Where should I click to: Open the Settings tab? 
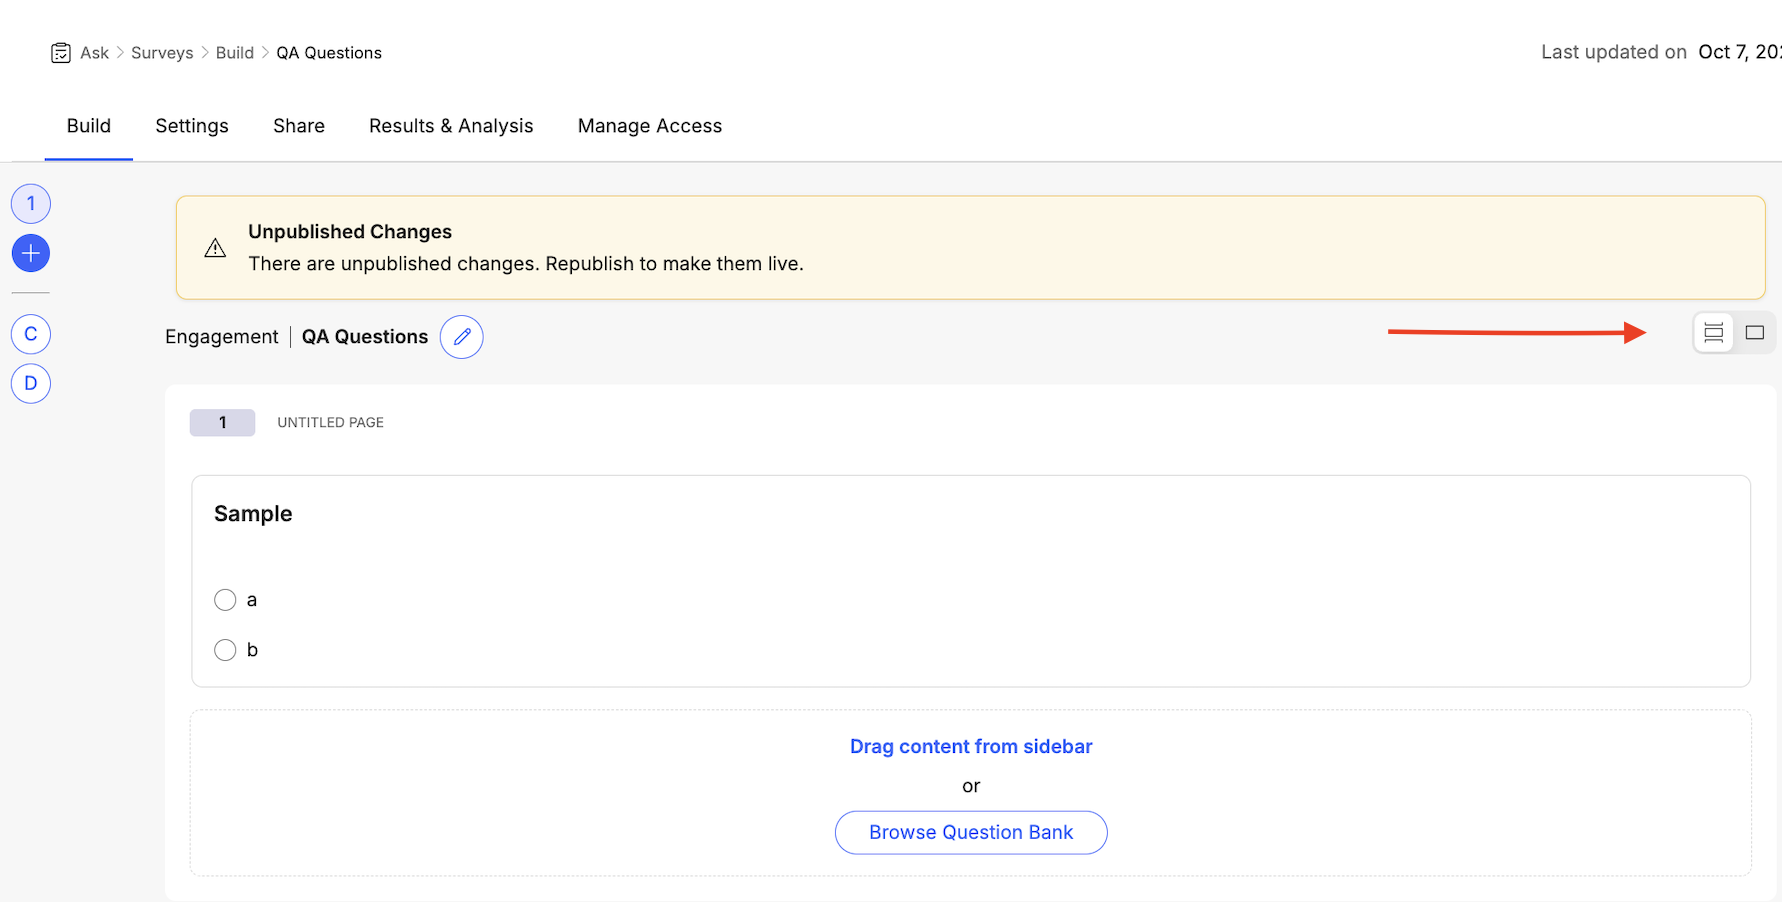point(192,126)
